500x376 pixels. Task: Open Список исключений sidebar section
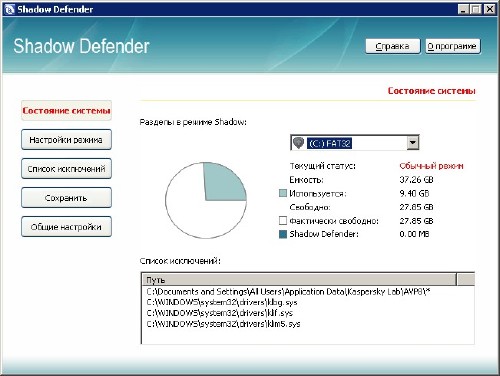(x=66, y=169)
